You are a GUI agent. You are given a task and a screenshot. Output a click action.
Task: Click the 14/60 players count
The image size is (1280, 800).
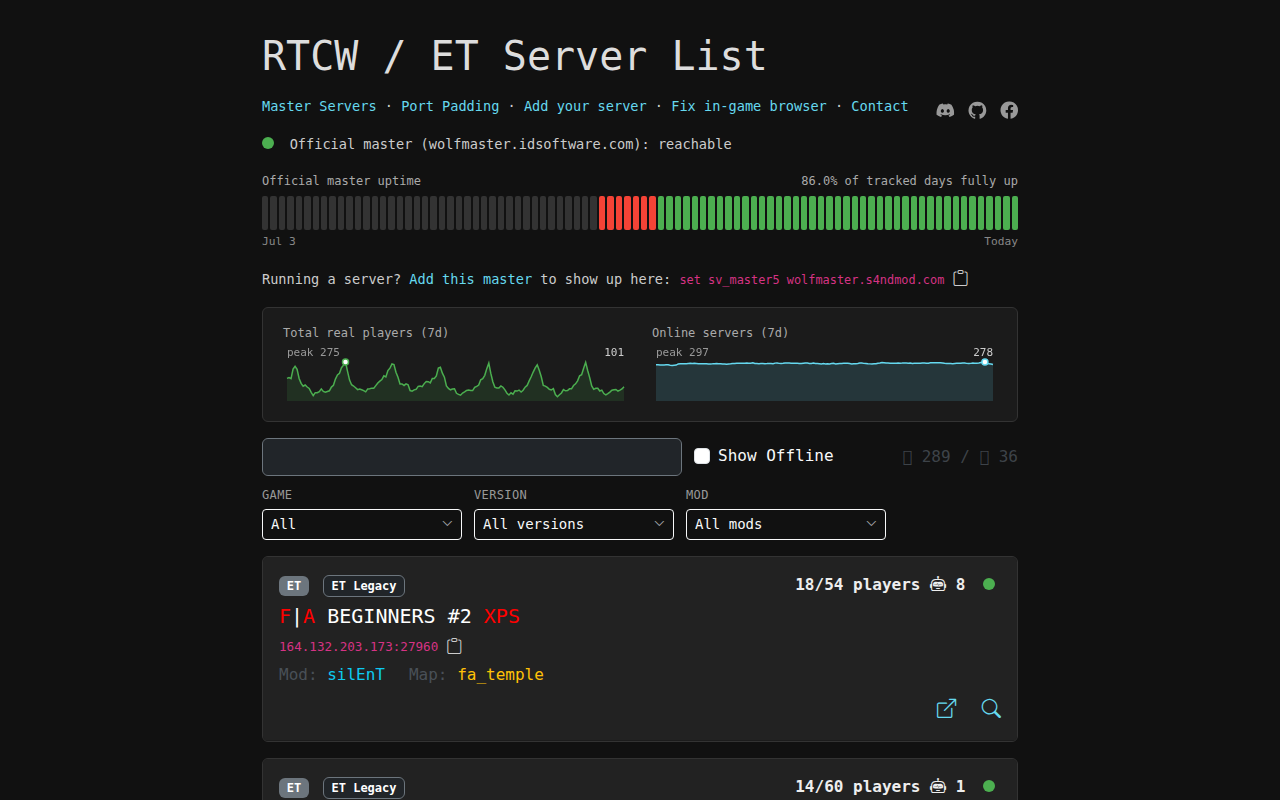857,786
